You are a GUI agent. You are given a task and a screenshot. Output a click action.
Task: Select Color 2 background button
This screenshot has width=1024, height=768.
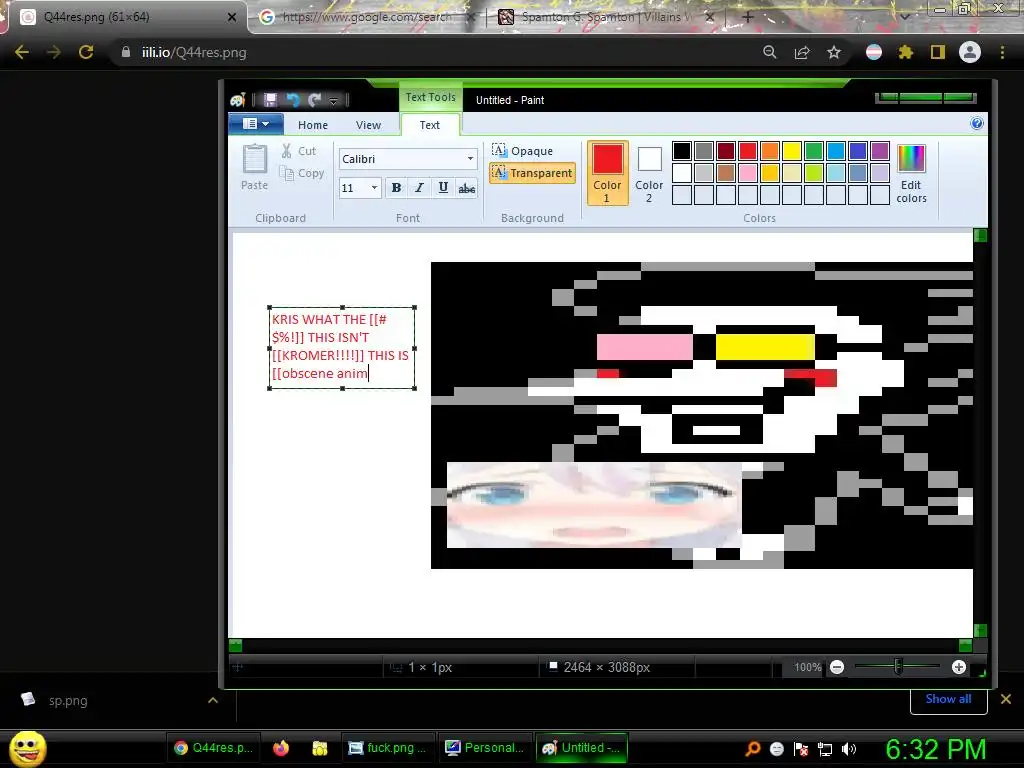point(649,173)
